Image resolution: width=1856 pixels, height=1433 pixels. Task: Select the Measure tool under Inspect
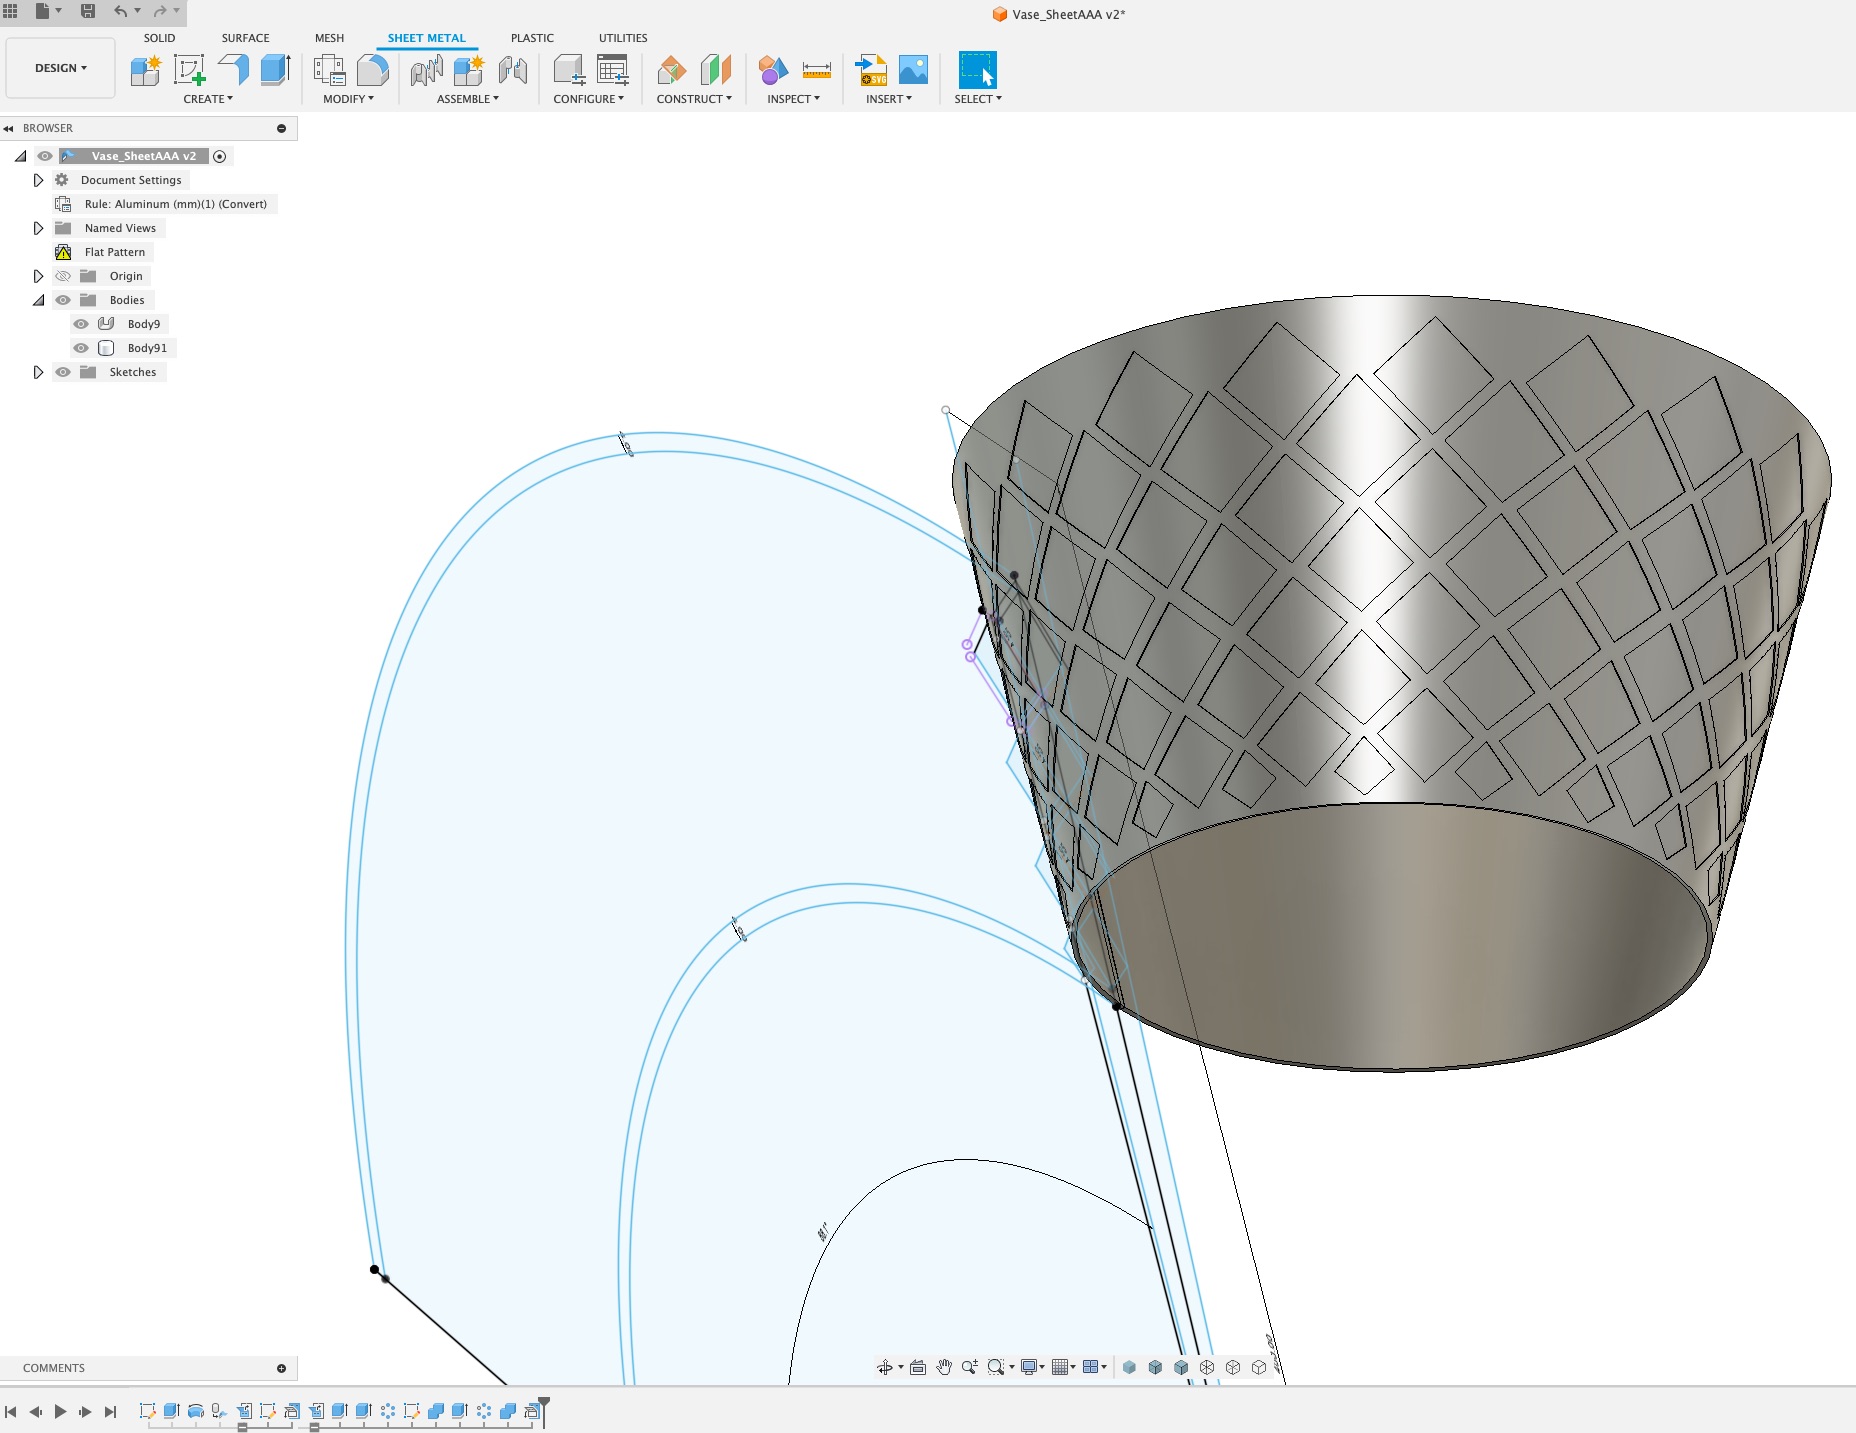[819, 72]
